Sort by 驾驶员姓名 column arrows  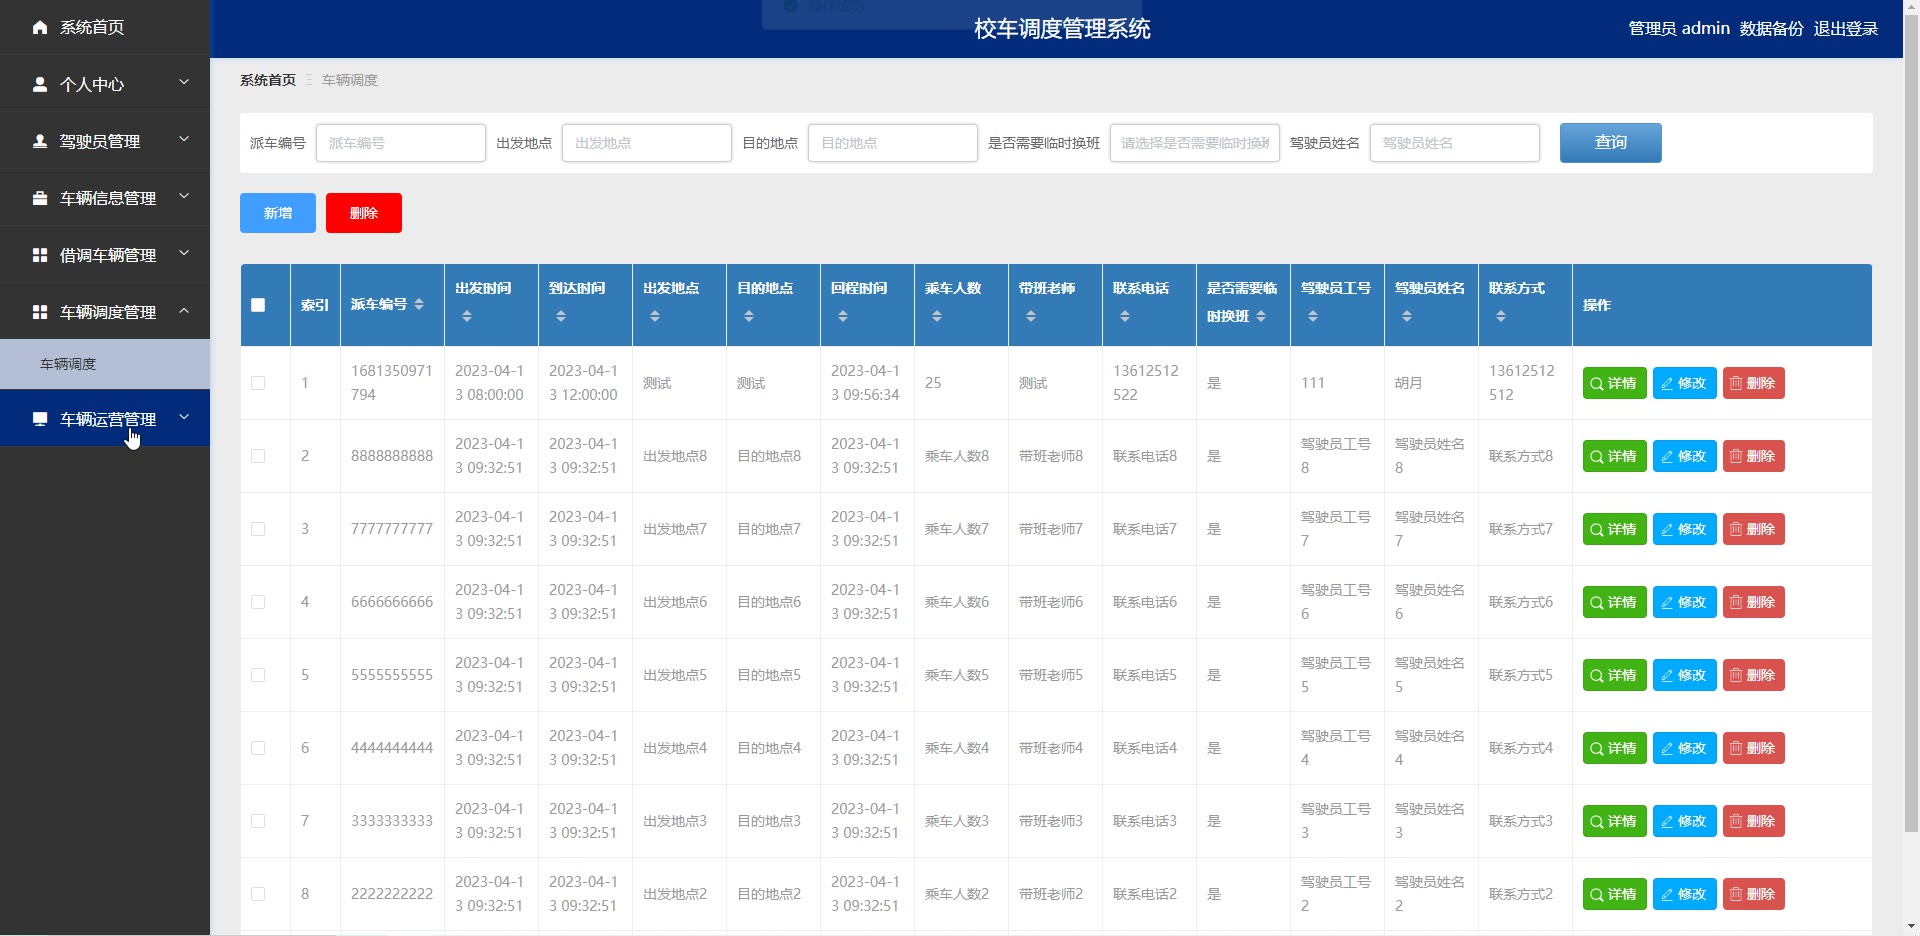point(1407,316)
